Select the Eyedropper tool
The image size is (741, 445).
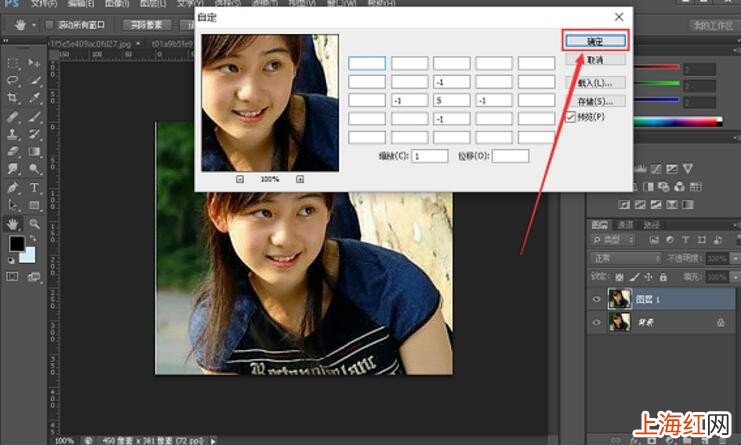(x=34, y=98)
